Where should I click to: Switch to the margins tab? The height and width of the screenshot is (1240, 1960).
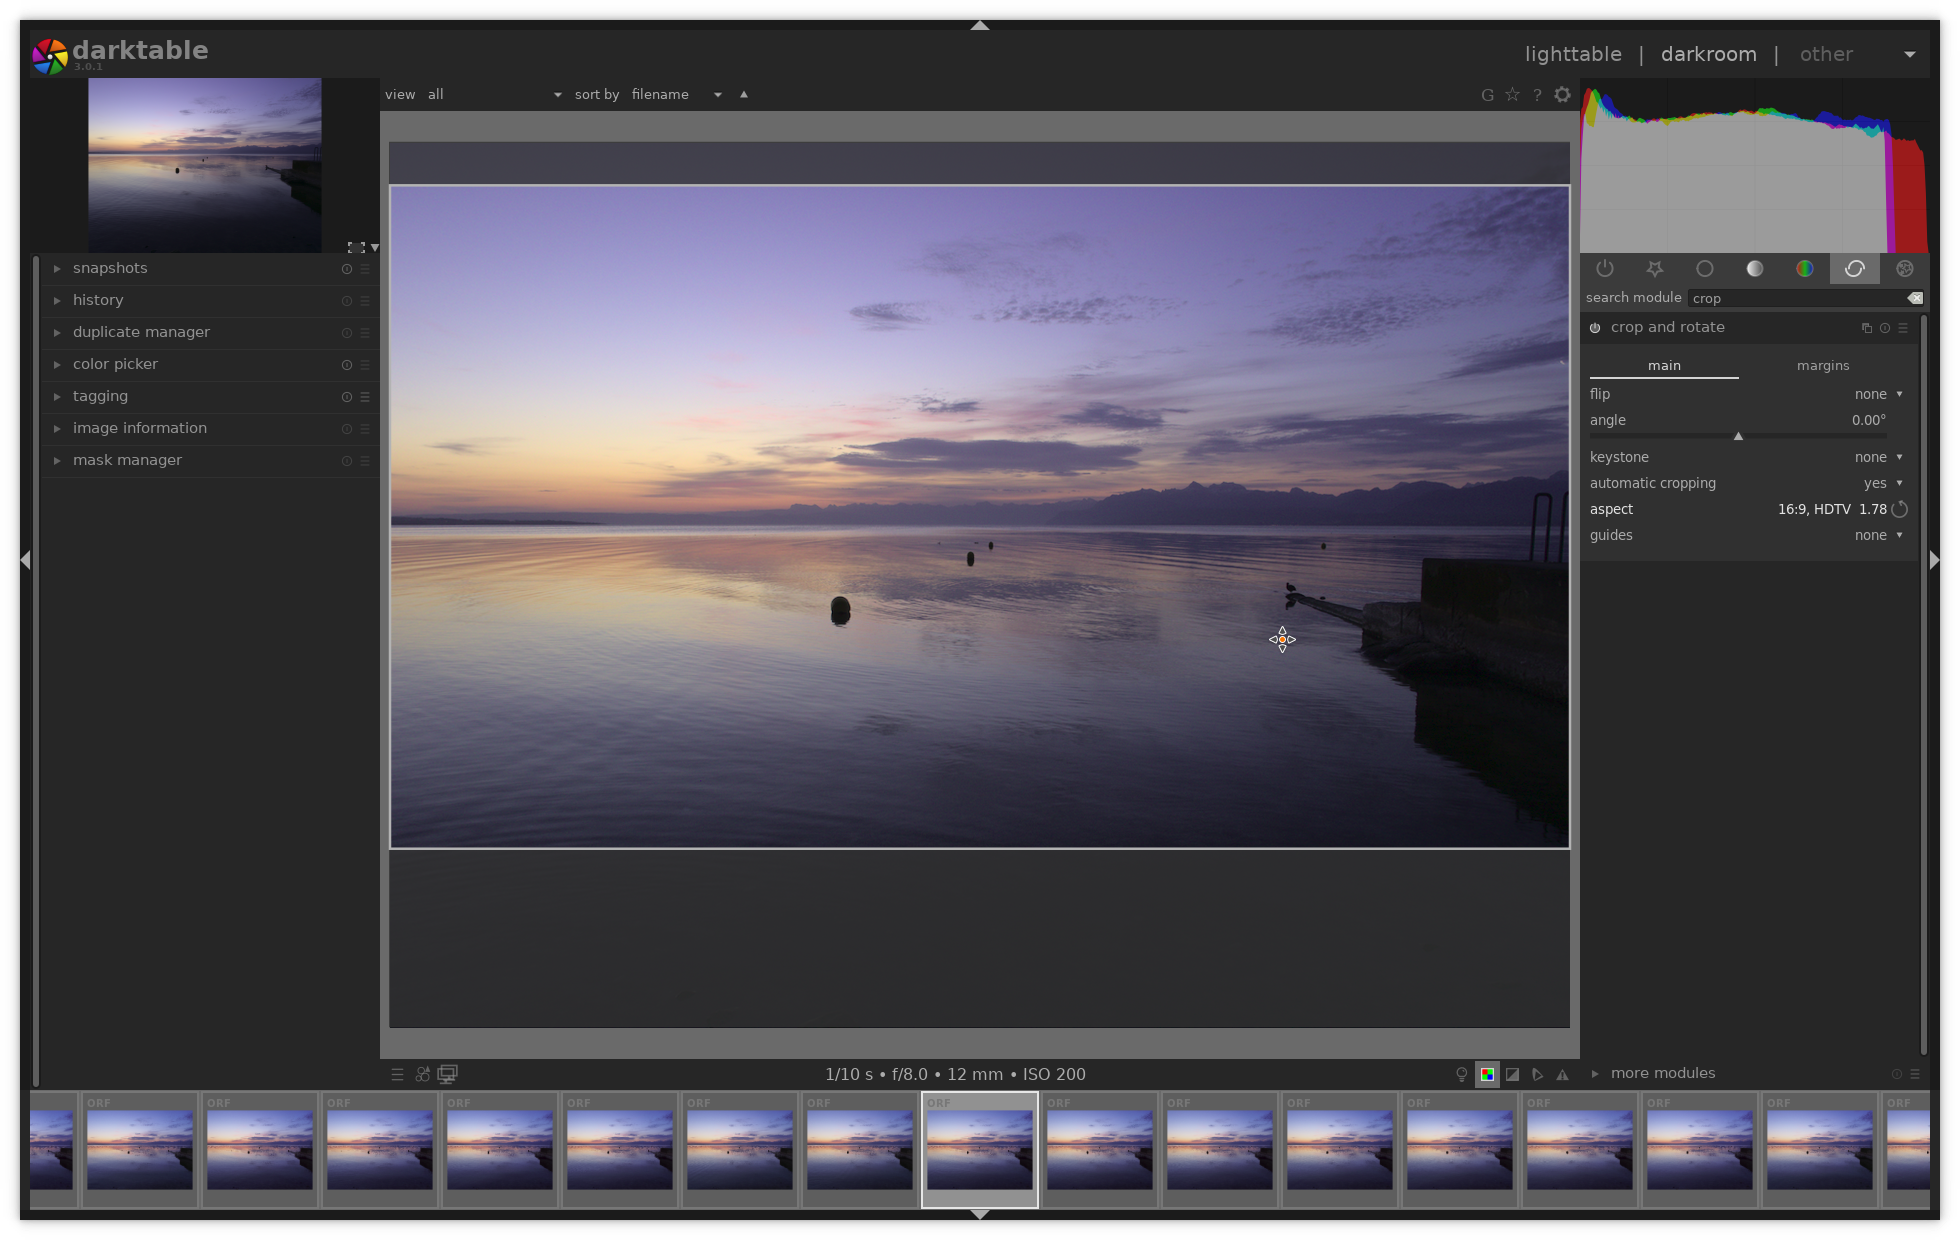coord(1822,366)
